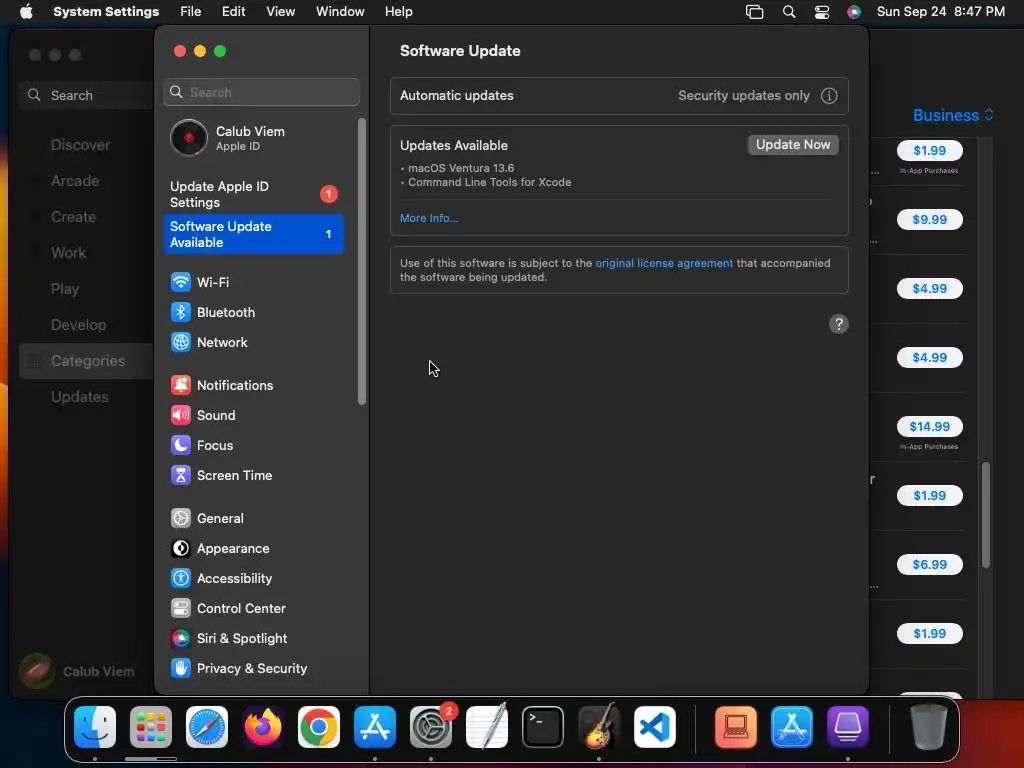Launch Firefox from the Dock
This screenshot has width=1024, height=768.
[263, 727]
